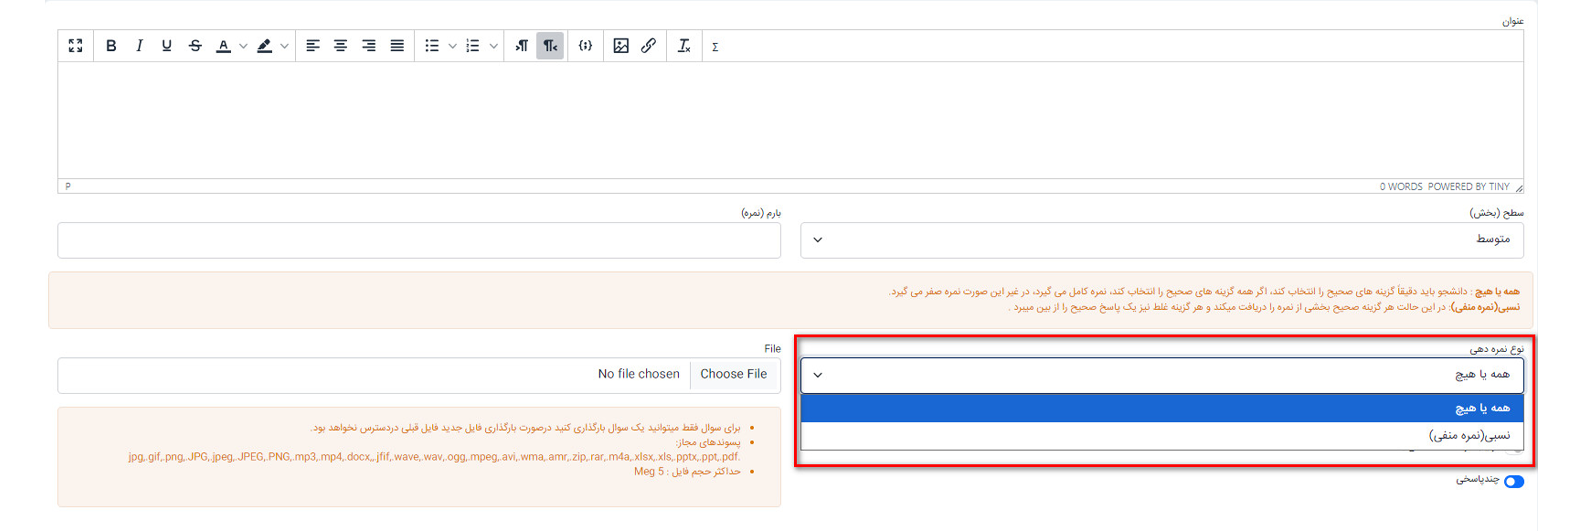The height and width of the screenshot is (531, 1581).
Task: Insert formula with sigma icon
Action: click(715, 46)
